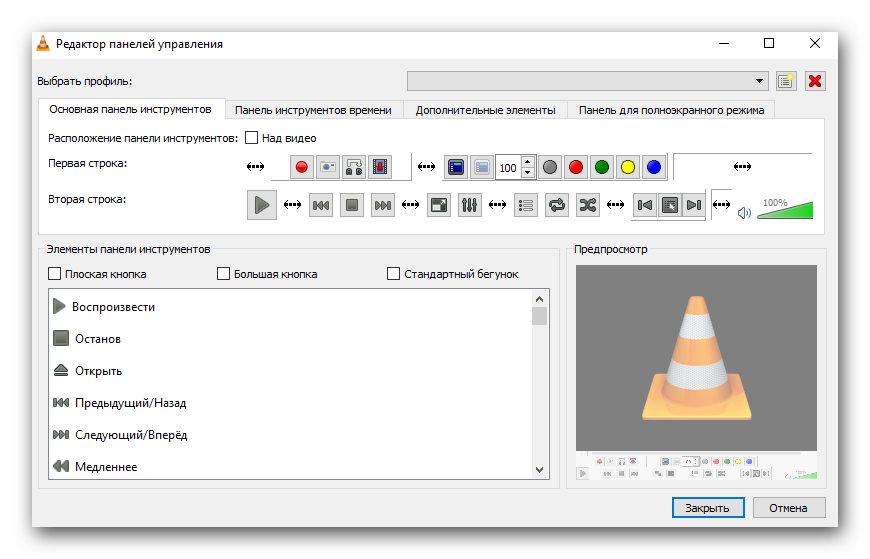Click the Next track icon in second row
870x559 pixels.
(383, 205)
